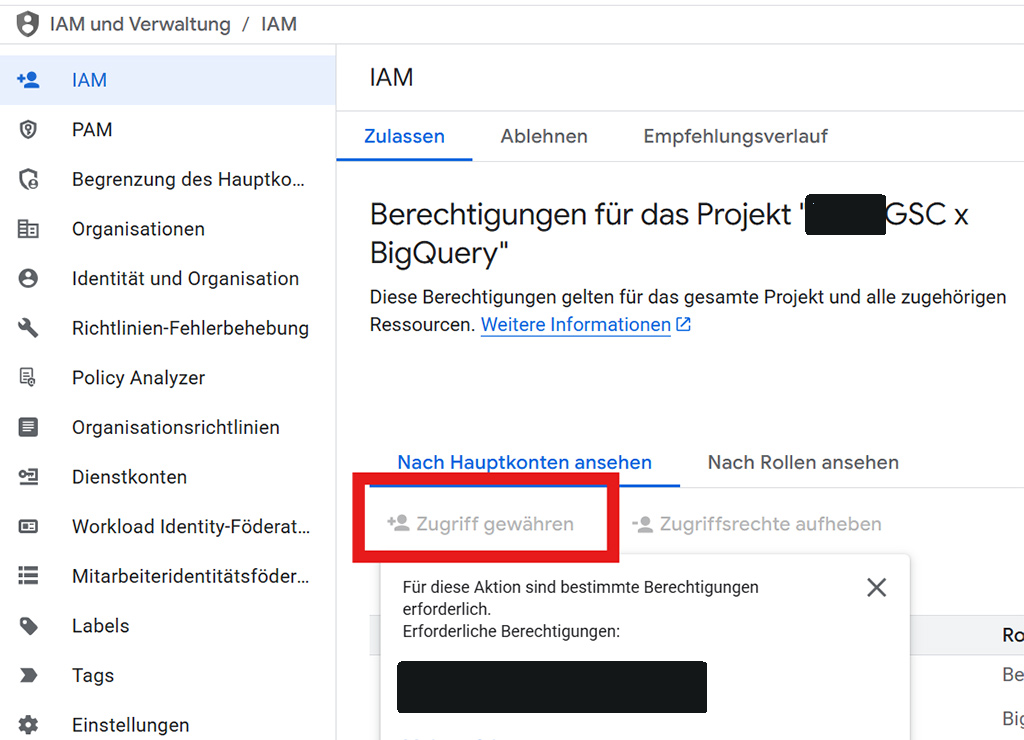Go to Labels page

tap(168, 626)
